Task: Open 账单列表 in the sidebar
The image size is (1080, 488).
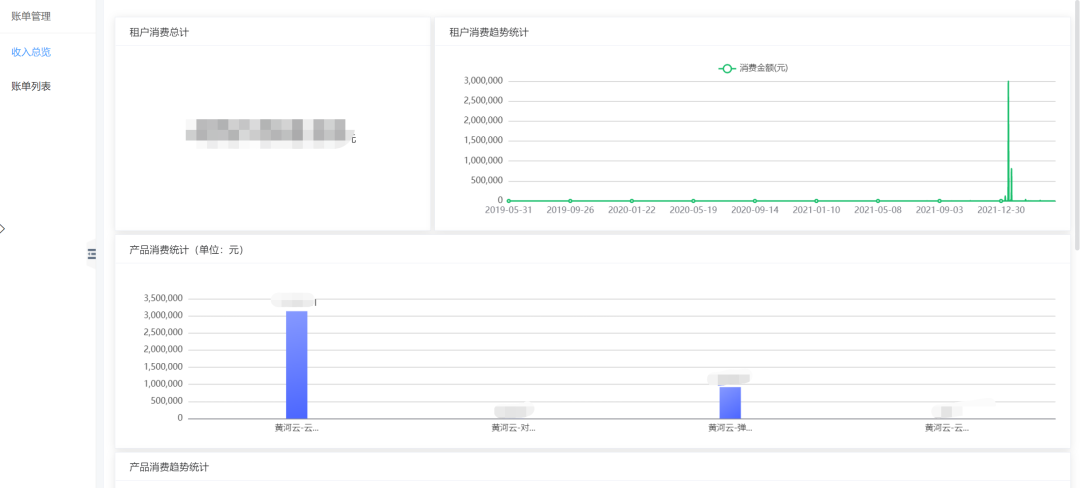Action: click(31, 87)
